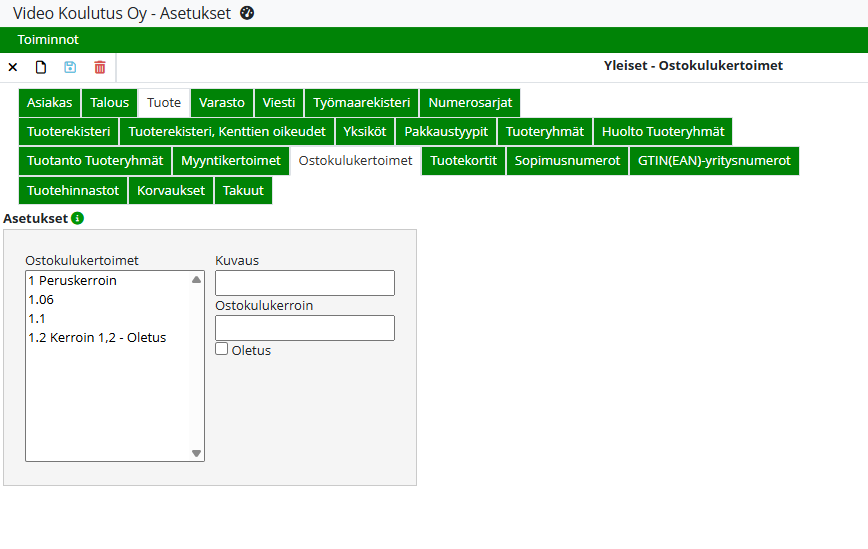Click the dashboard icon next to title
Screen dimensions: 868x549
248,13
